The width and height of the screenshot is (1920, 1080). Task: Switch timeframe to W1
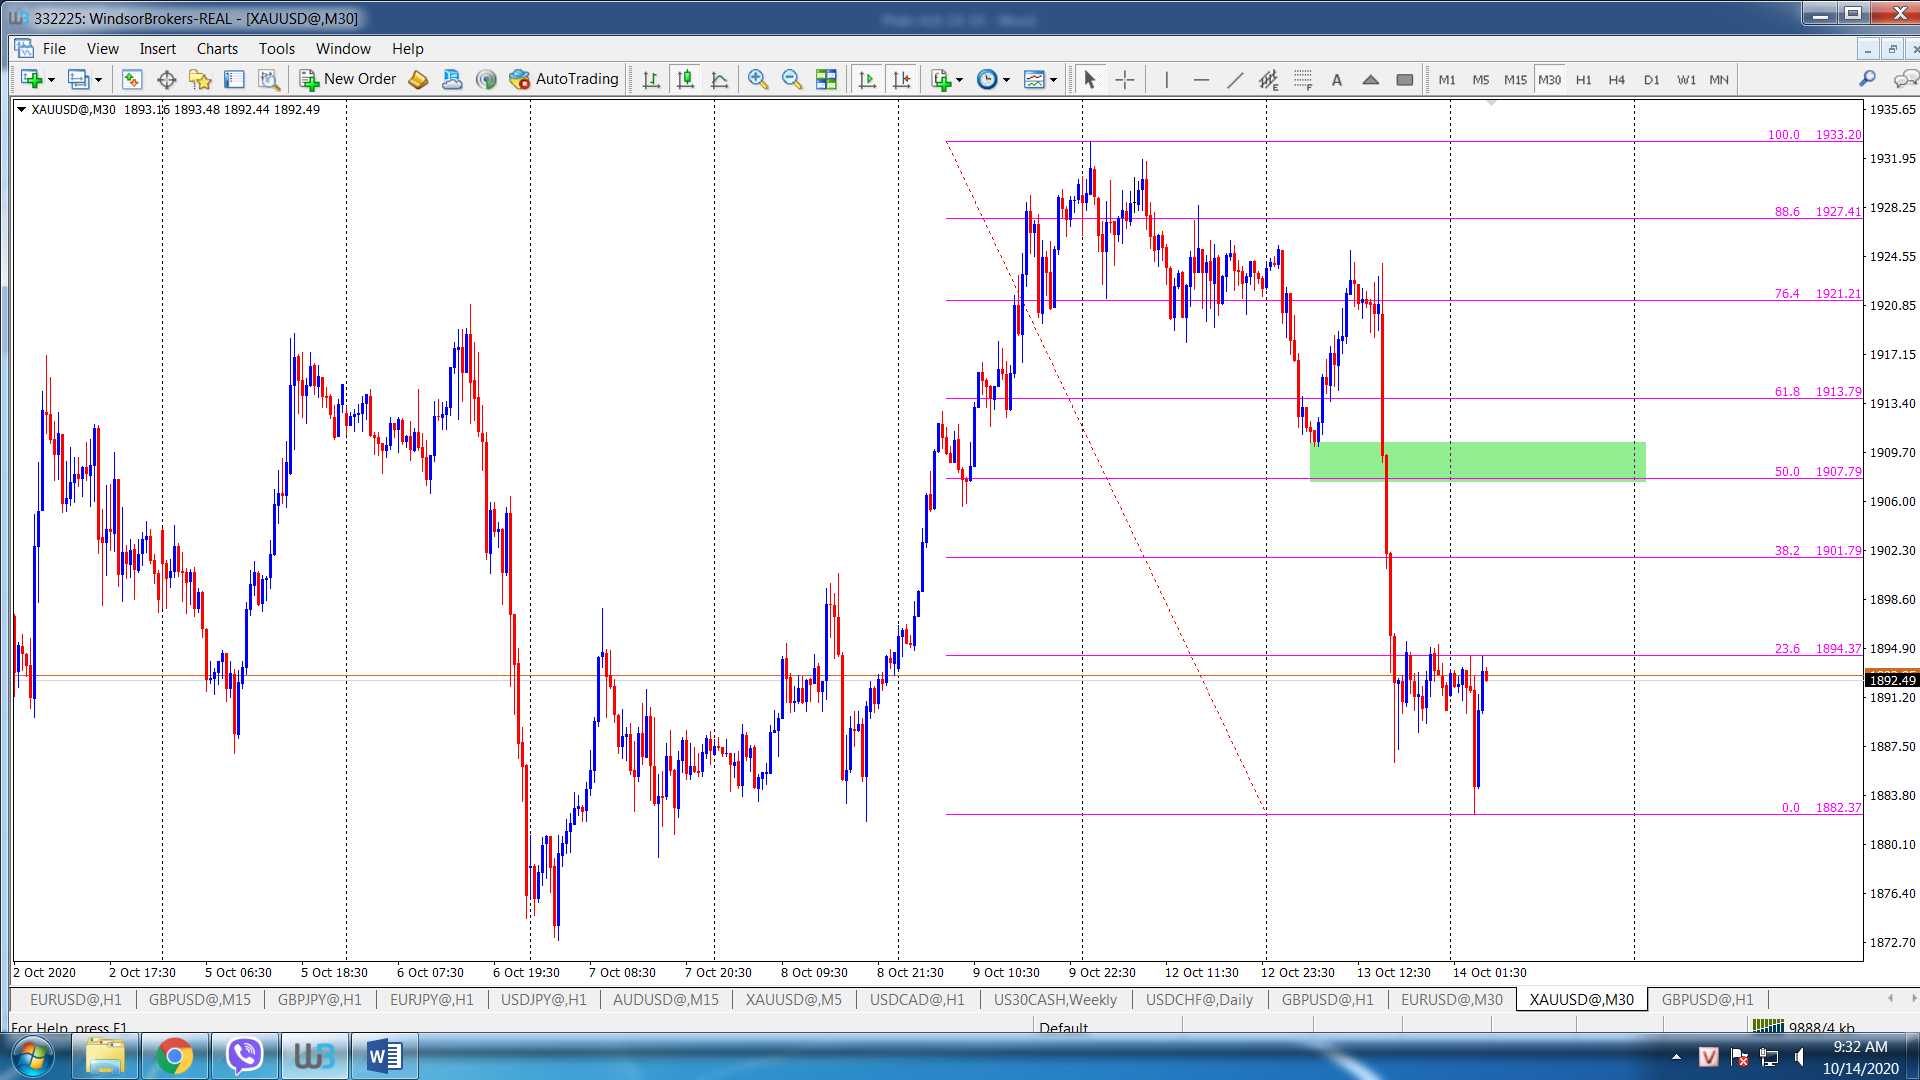click(x=1686, y=80)
